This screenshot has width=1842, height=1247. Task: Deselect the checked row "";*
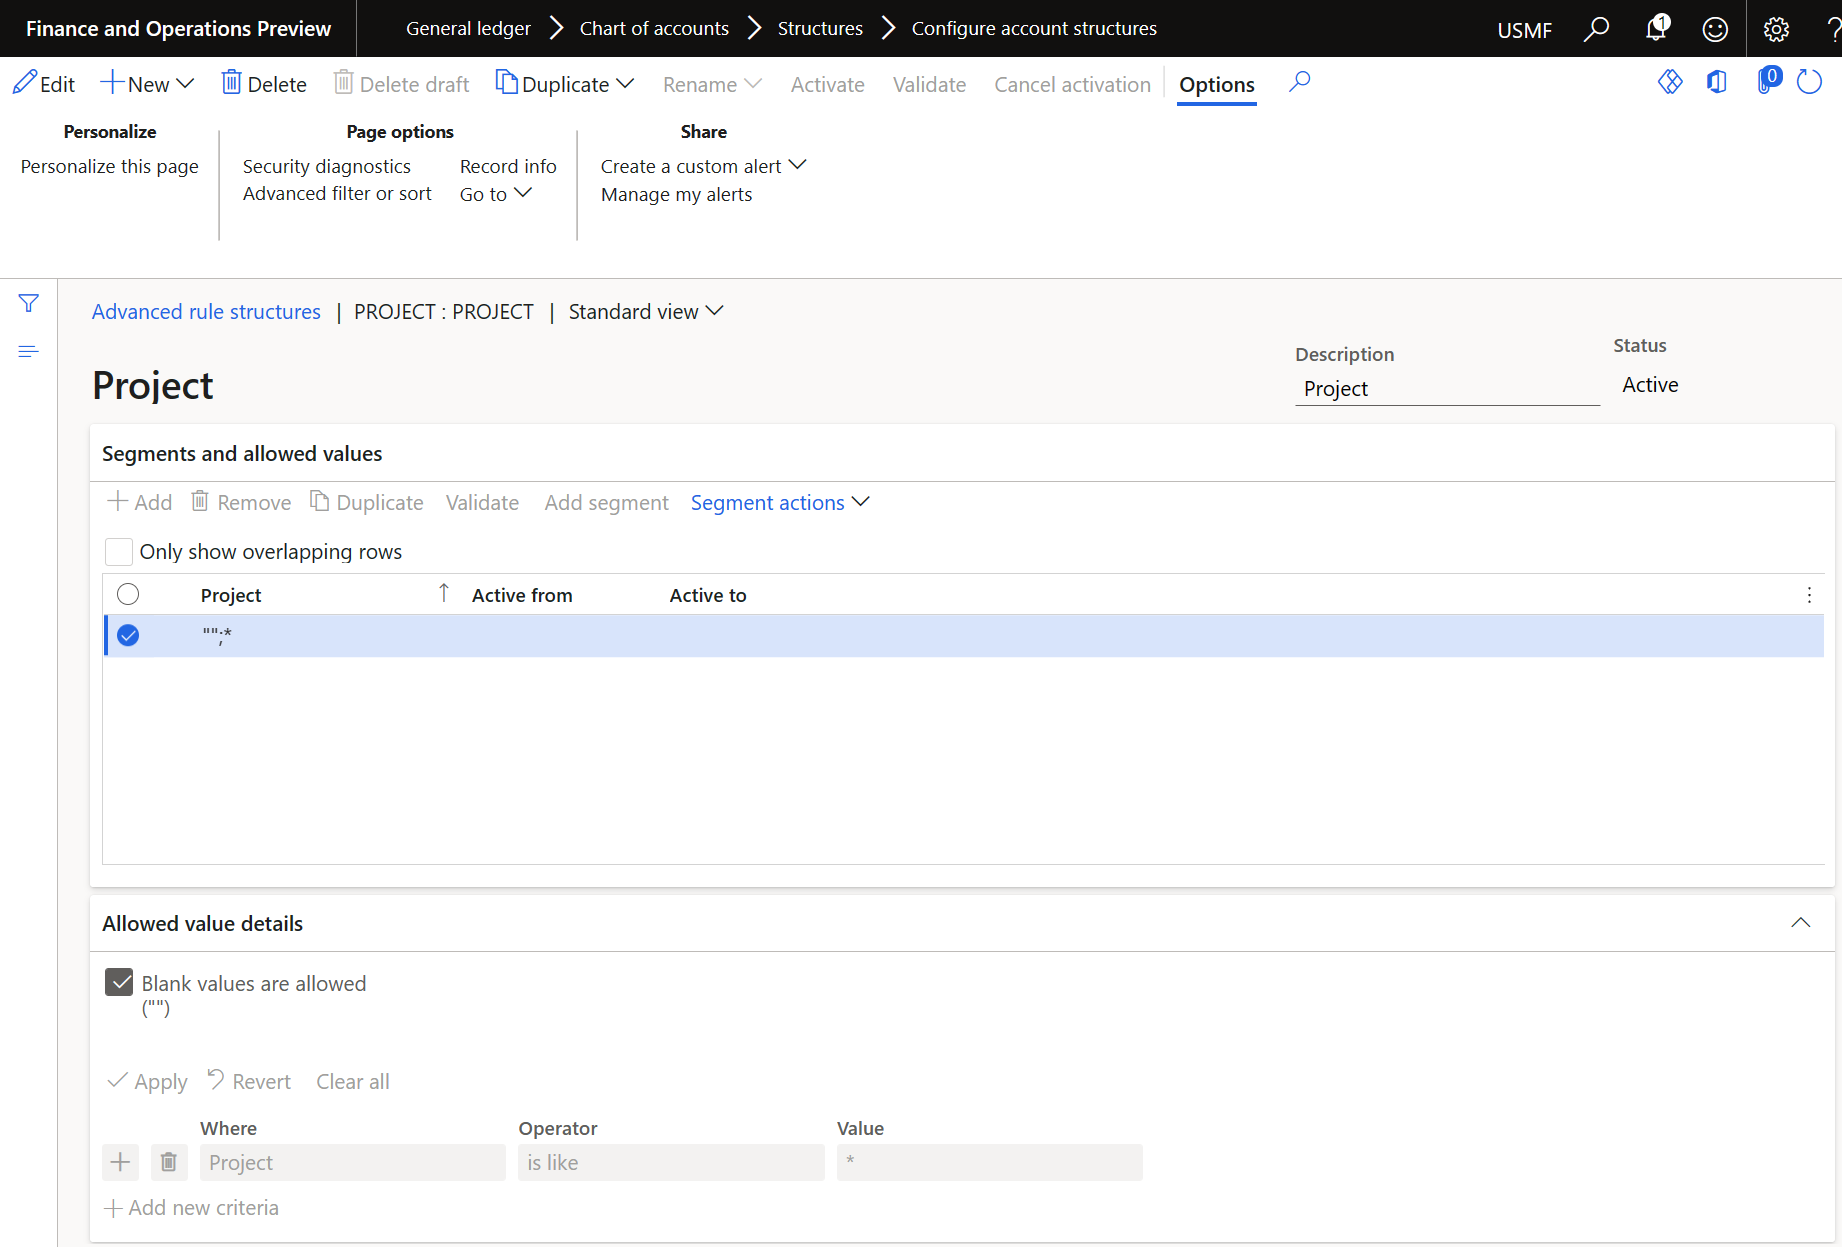coord(128,635)
